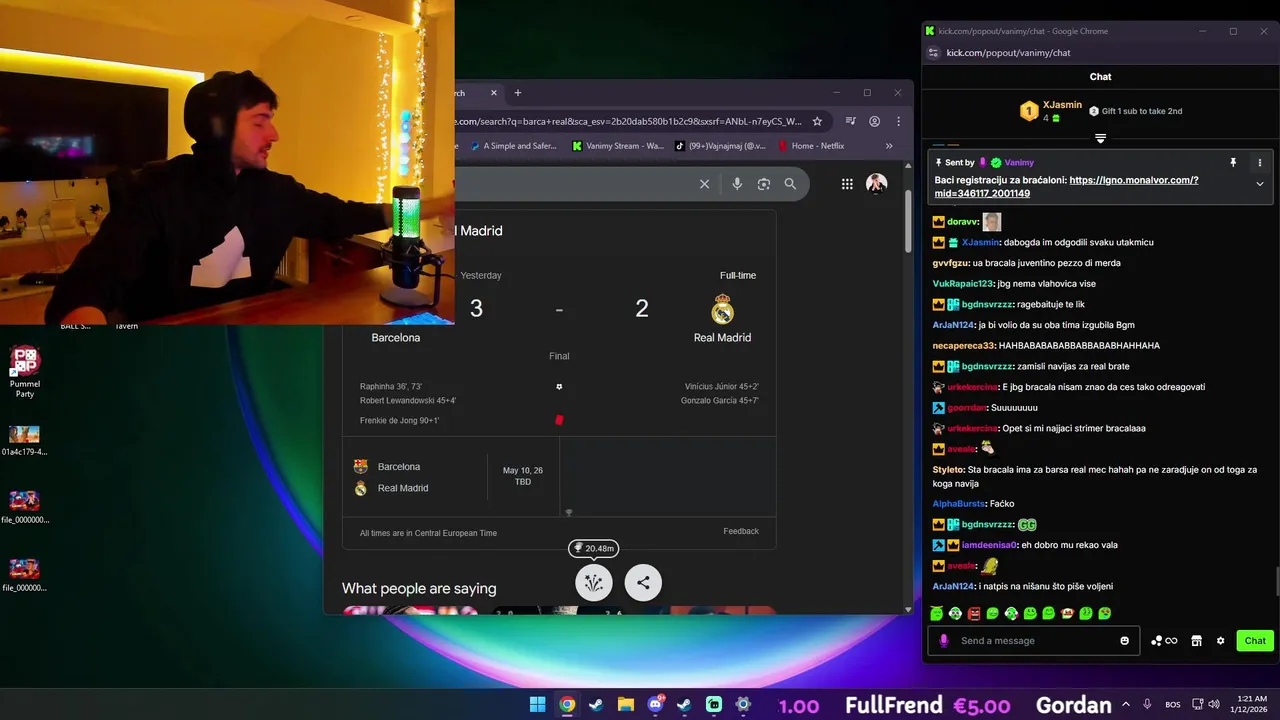
Task: Close the Google search tab
Action: point(493,93)
